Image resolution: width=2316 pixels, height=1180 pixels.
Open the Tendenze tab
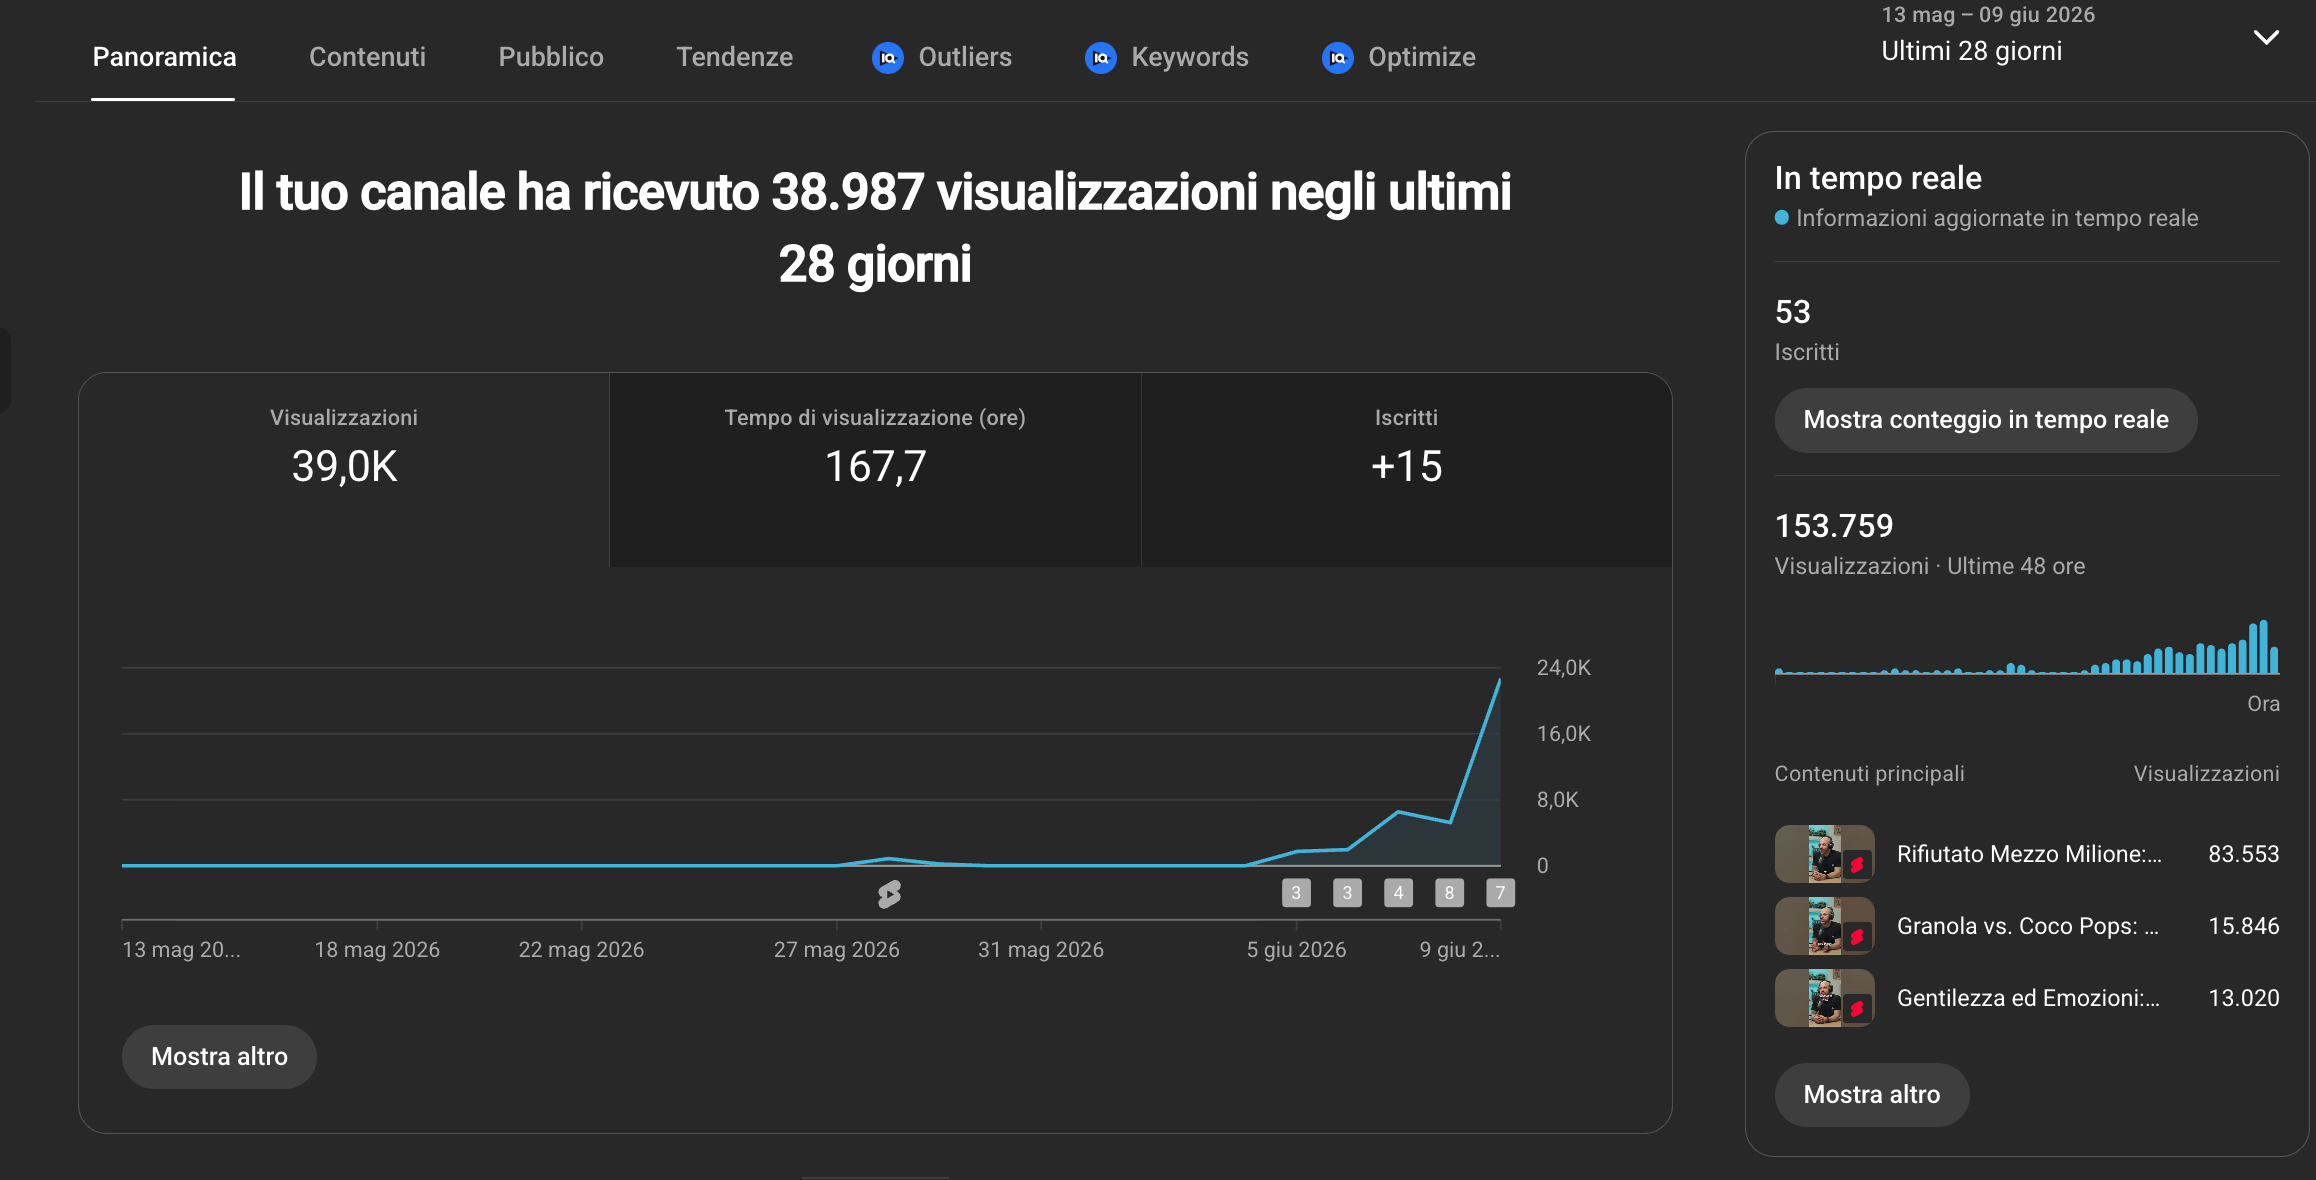pos(734,57)
